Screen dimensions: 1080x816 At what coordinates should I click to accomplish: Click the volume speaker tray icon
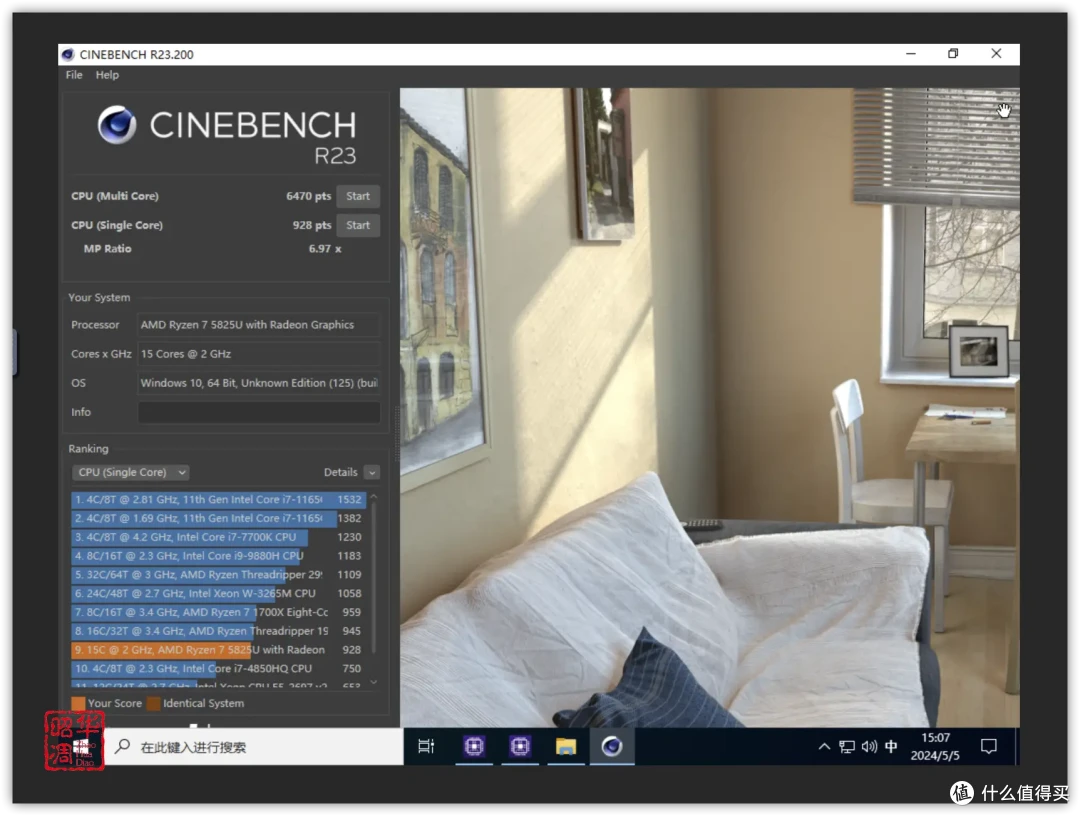coord(869,746)
